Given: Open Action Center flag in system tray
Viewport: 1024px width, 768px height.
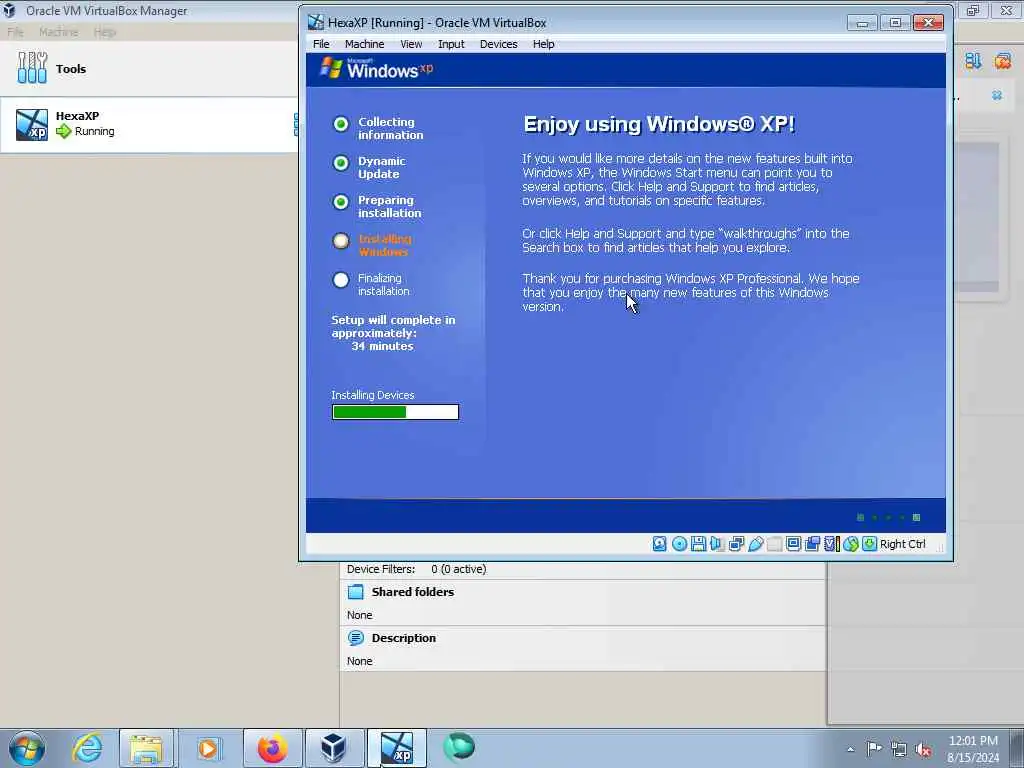Looking at the screenshot, I should coord(874,748).
